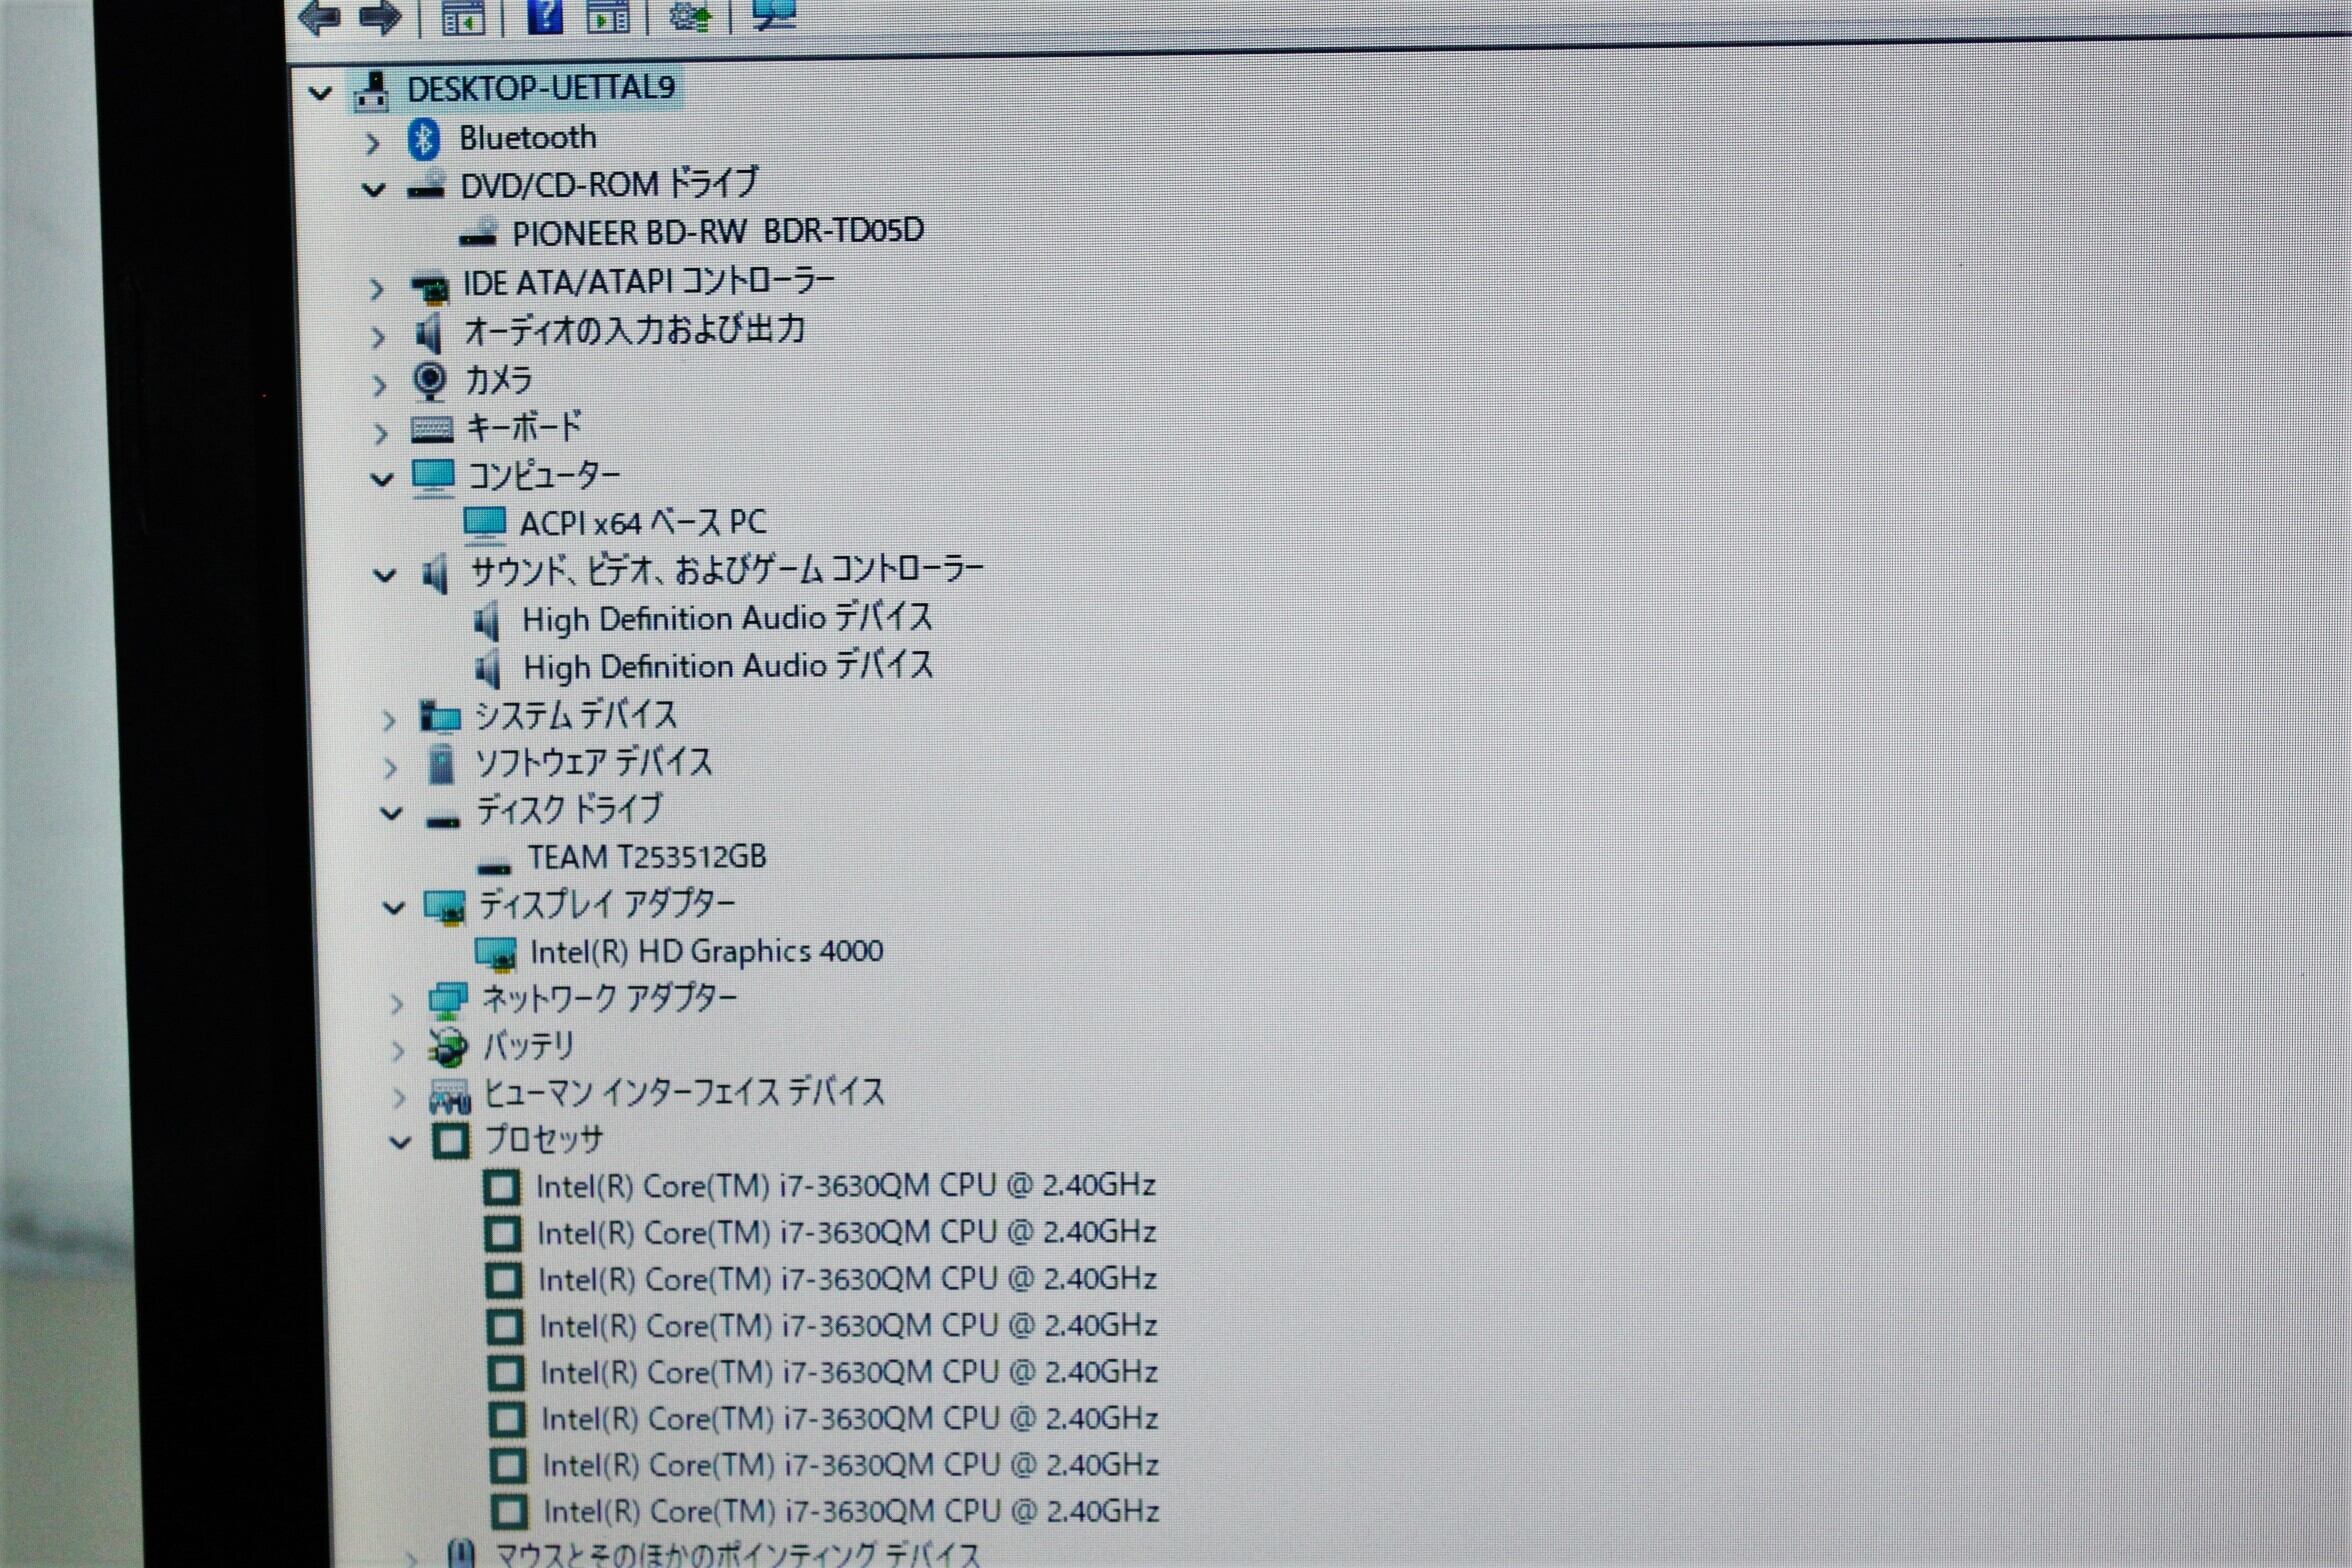
Task: Click the Intel(R) HD Graphics 4000 adapter icon
Action: (x=496, y=953)
